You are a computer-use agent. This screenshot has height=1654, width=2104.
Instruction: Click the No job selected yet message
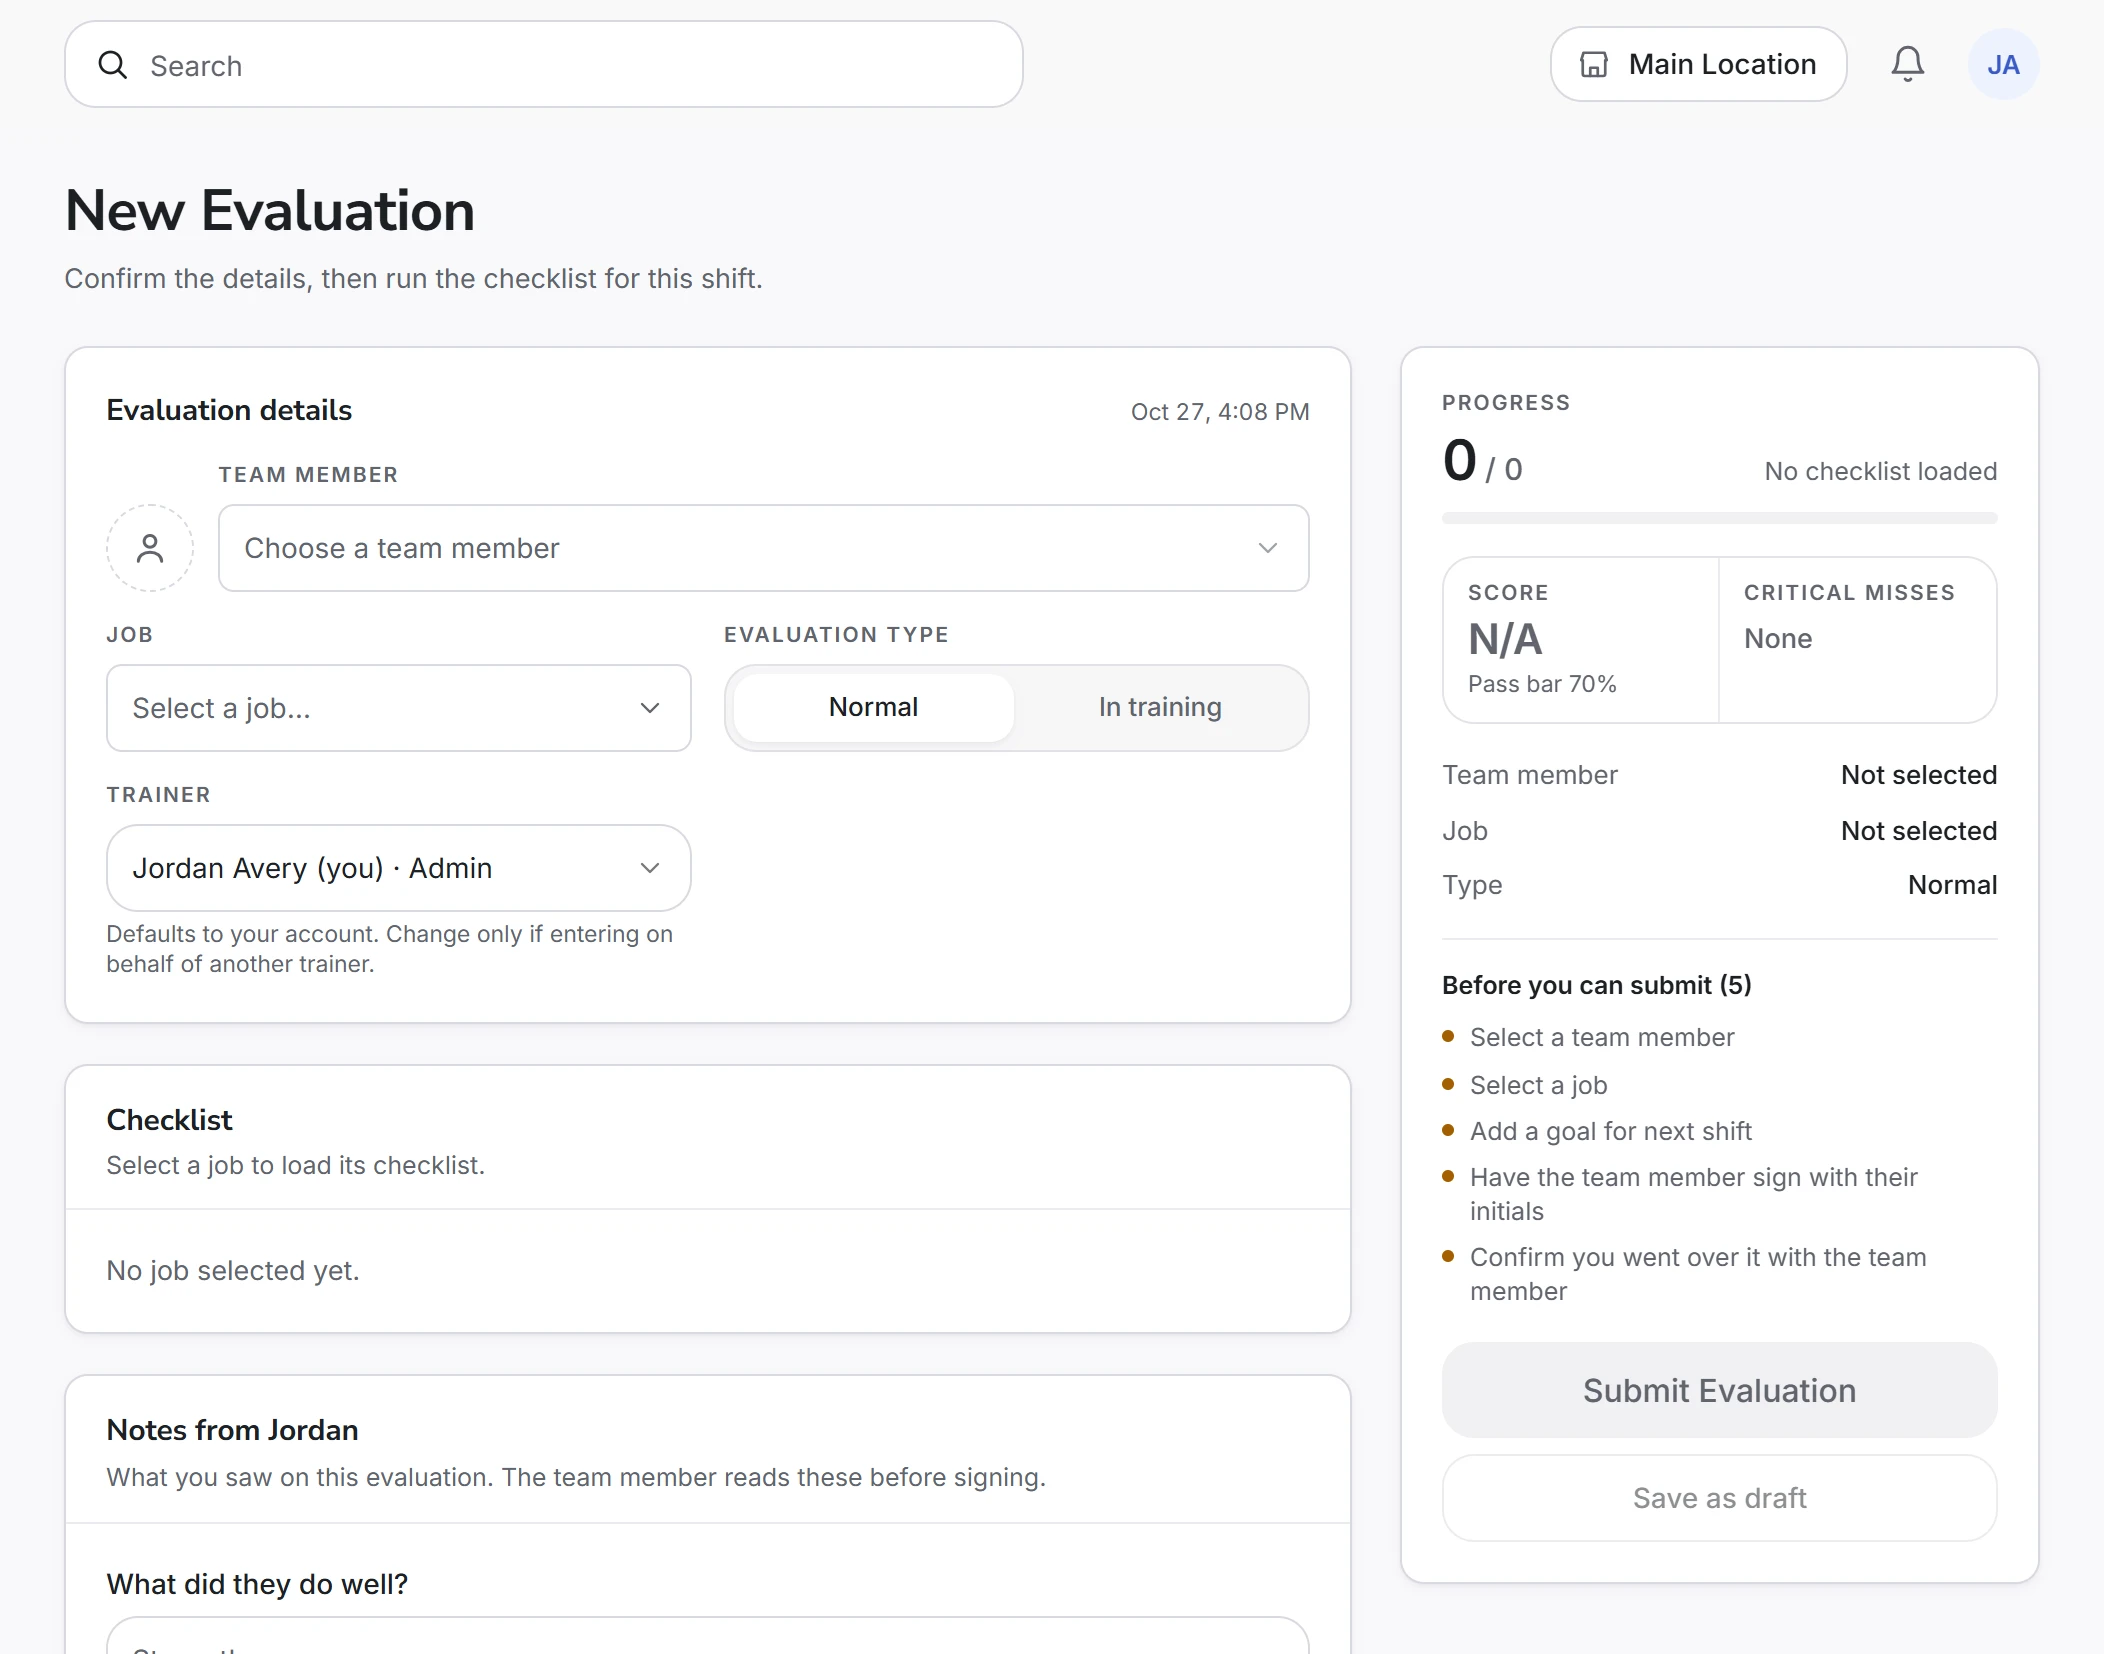tap(233, 1270)
